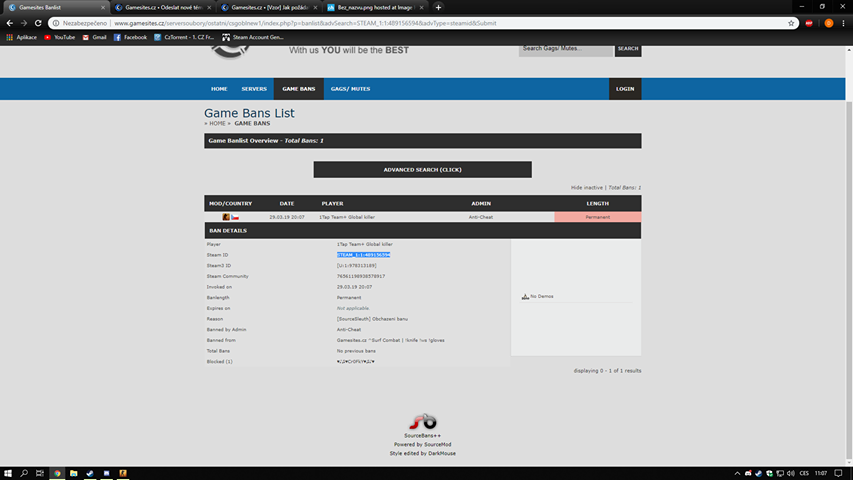Open the Gags/ Mutes navigation item
853x480 pixels.
tap(350, 89)
